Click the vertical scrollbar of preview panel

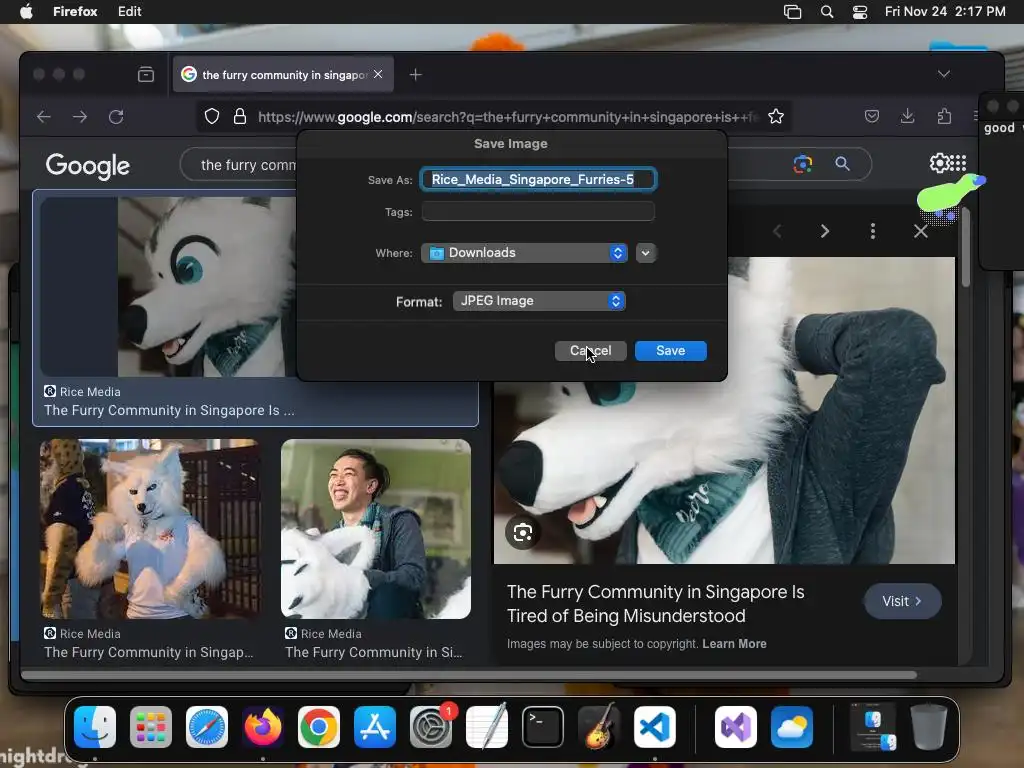tap(966, 248)
